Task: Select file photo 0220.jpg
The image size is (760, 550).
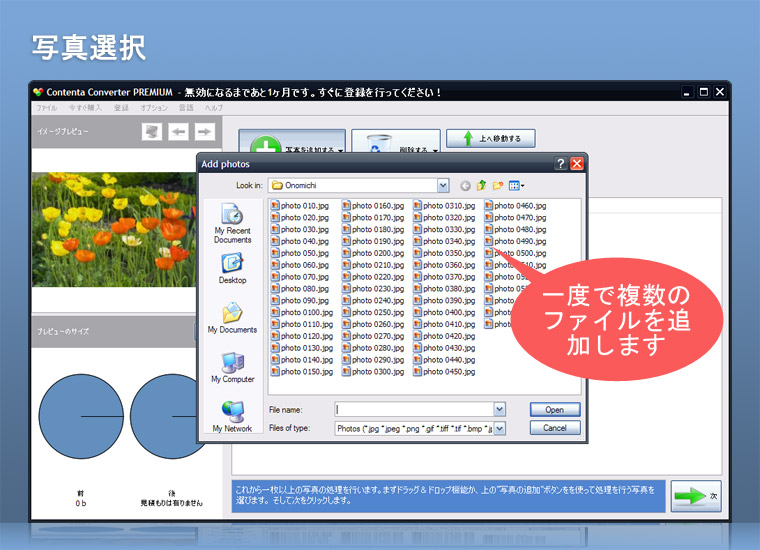Action: coord(373,277)
